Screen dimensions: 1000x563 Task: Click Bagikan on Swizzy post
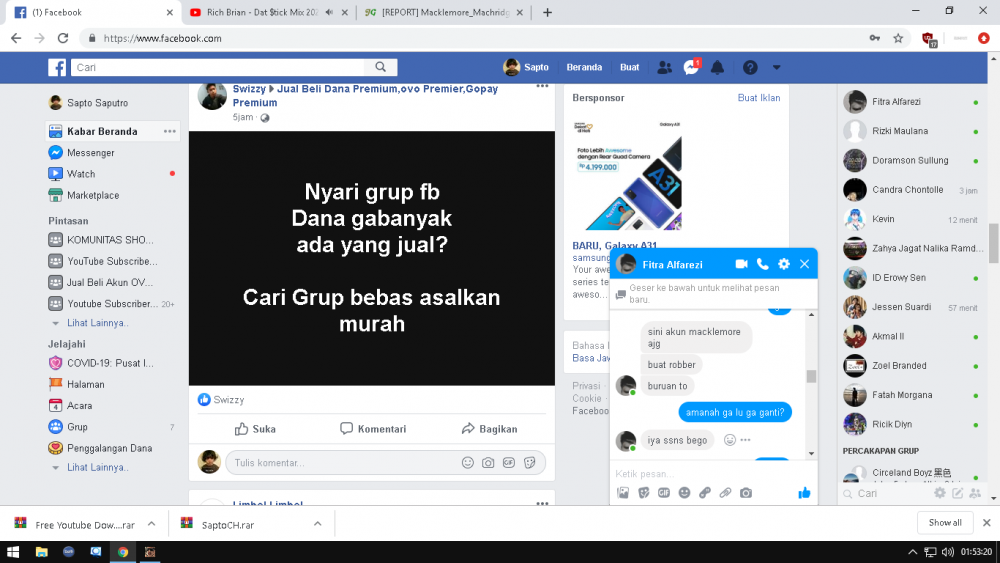click(x=489, y=429)
